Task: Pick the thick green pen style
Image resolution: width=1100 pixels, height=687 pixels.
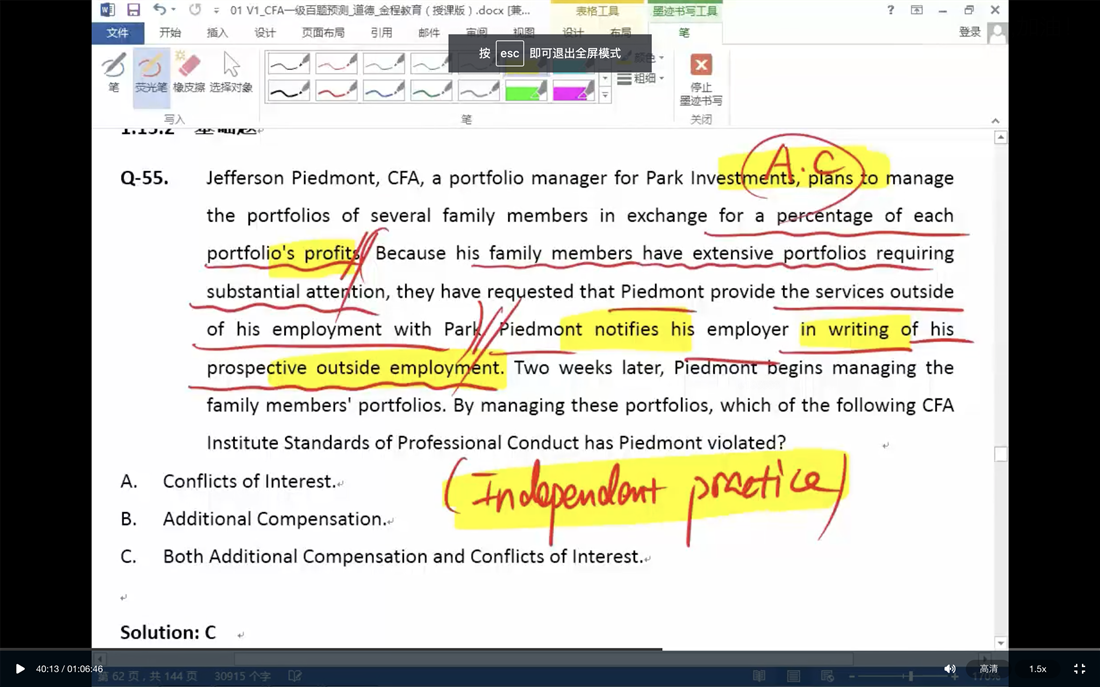Action: [x=431, y=91]
